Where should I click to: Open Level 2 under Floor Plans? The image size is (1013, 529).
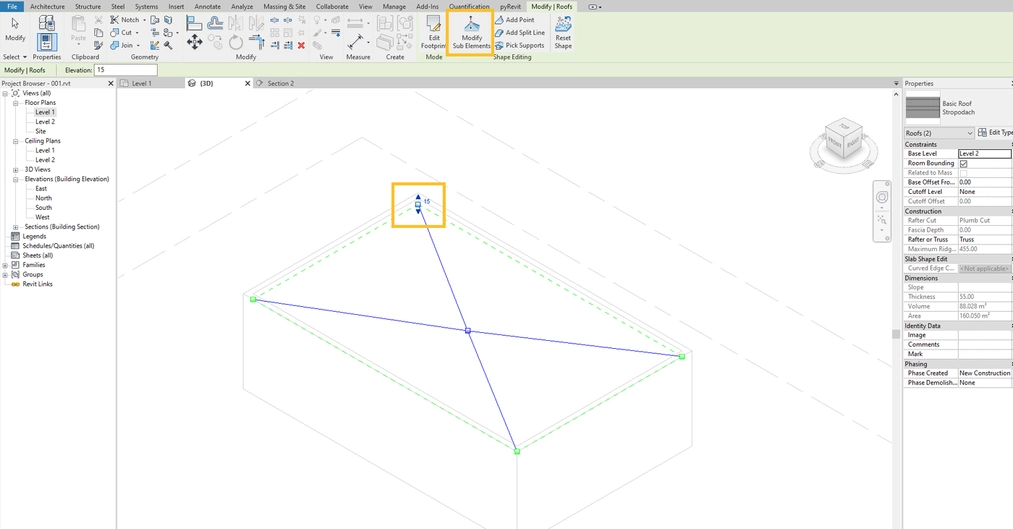(45, 122)
